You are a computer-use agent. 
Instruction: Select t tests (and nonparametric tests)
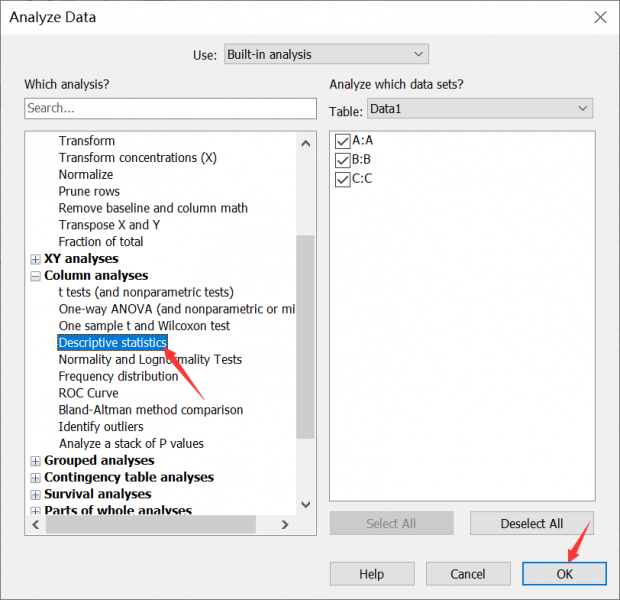tap(146, 292)
